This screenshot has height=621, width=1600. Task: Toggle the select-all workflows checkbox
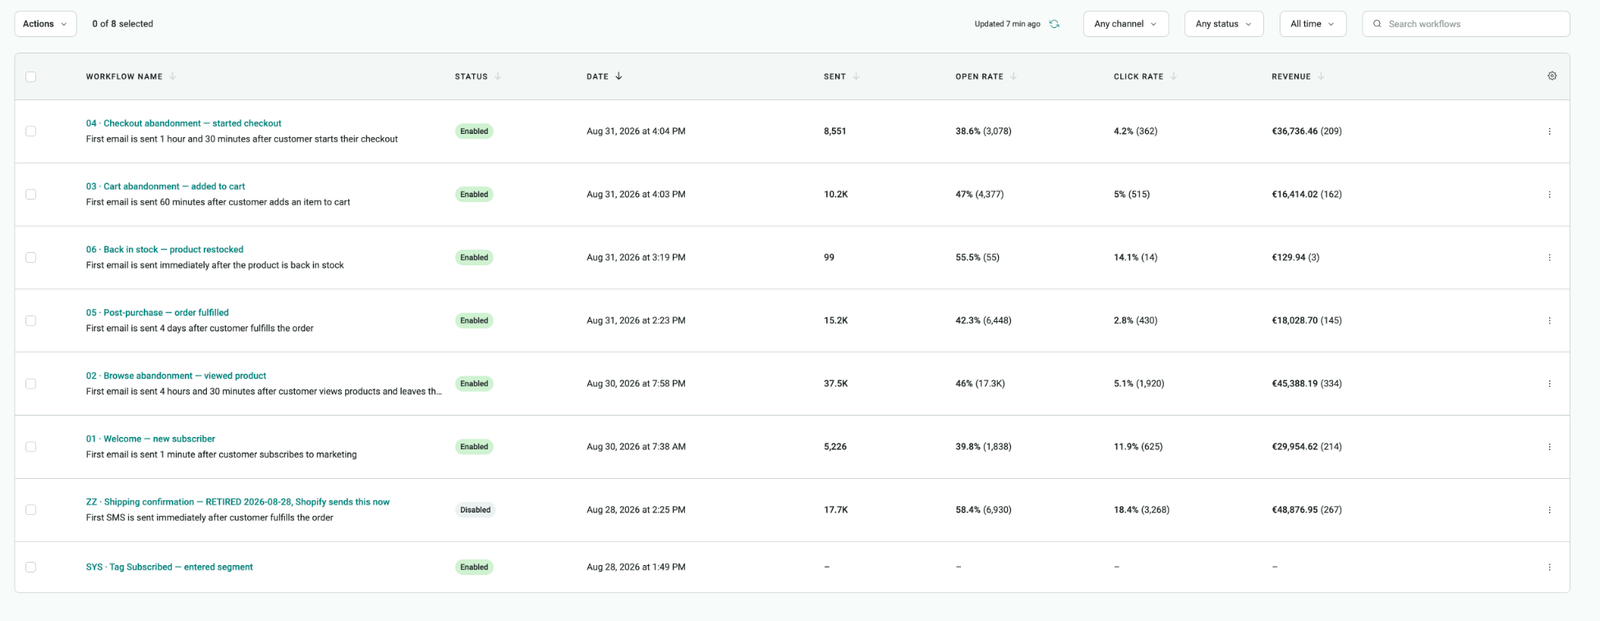31,77
